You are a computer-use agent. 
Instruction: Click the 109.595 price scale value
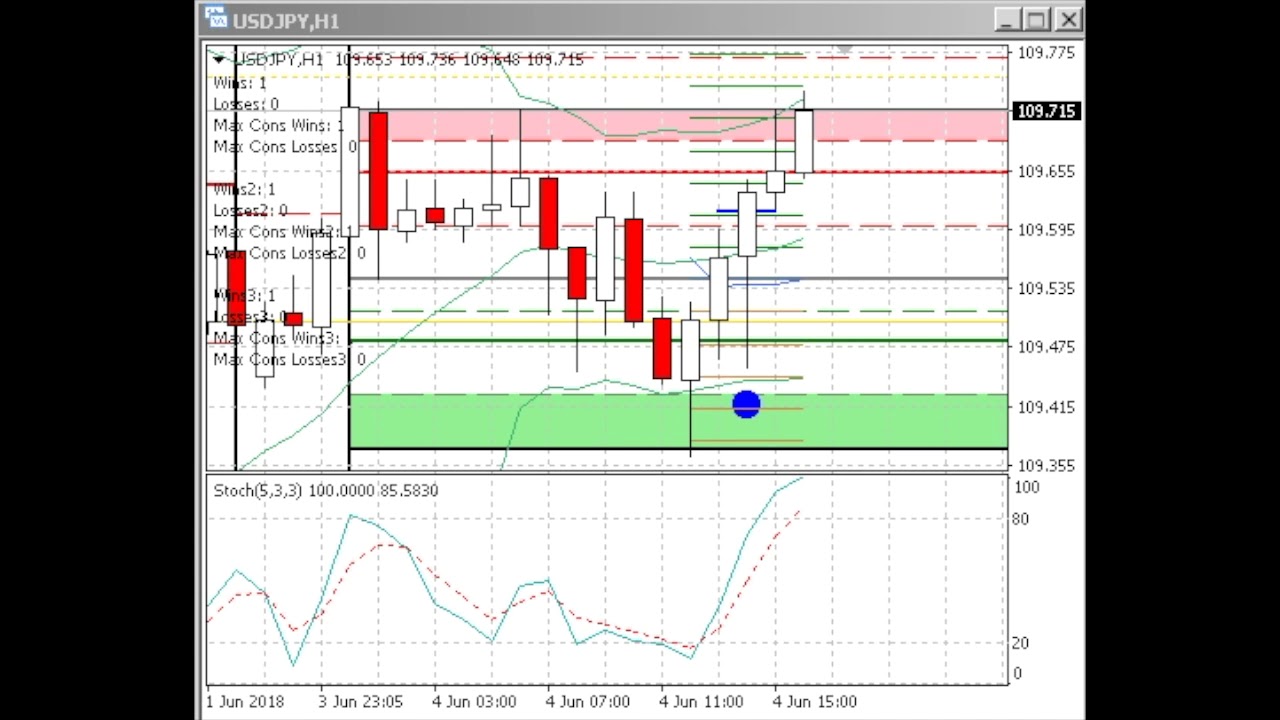pos(1046,230)
